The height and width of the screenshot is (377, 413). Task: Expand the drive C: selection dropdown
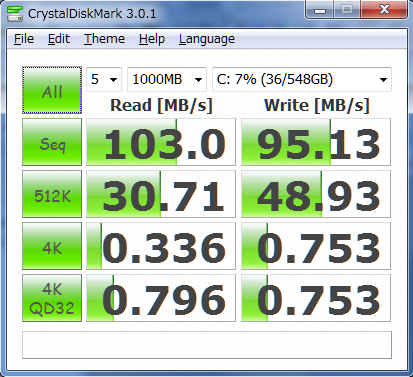tap(302, 79)
